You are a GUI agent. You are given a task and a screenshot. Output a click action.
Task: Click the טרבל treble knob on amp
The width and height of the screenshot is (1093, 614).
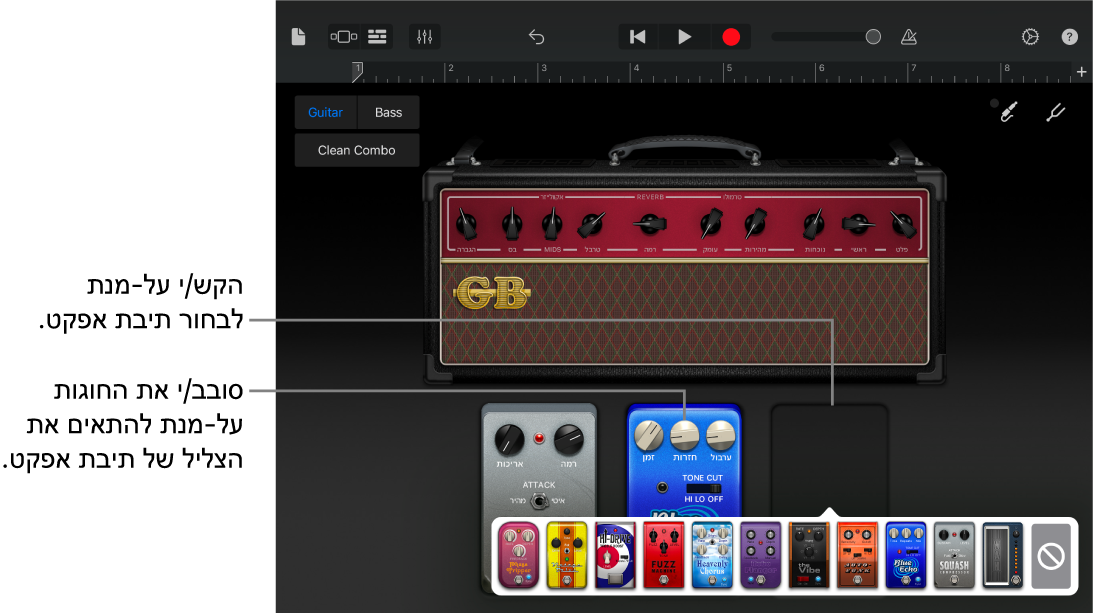click(592, 224)
